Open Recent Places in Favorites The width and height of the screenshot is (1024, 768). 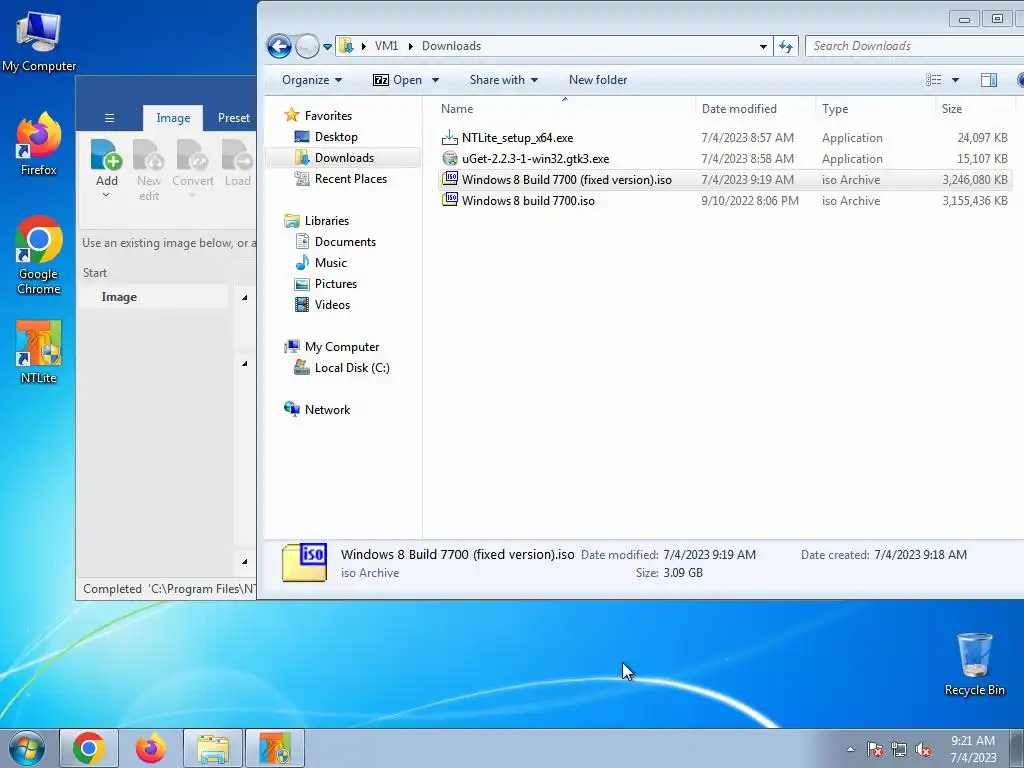[x=351, y=178]
